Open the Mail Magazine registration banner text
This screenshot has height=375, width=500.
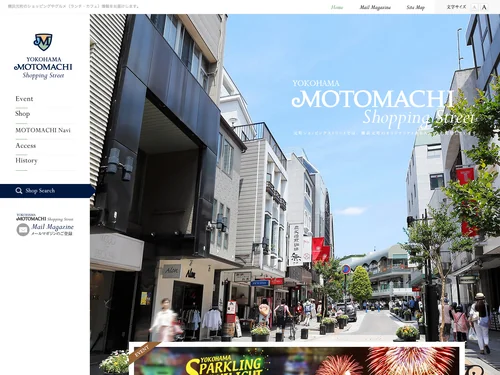(x=52, y=229)
